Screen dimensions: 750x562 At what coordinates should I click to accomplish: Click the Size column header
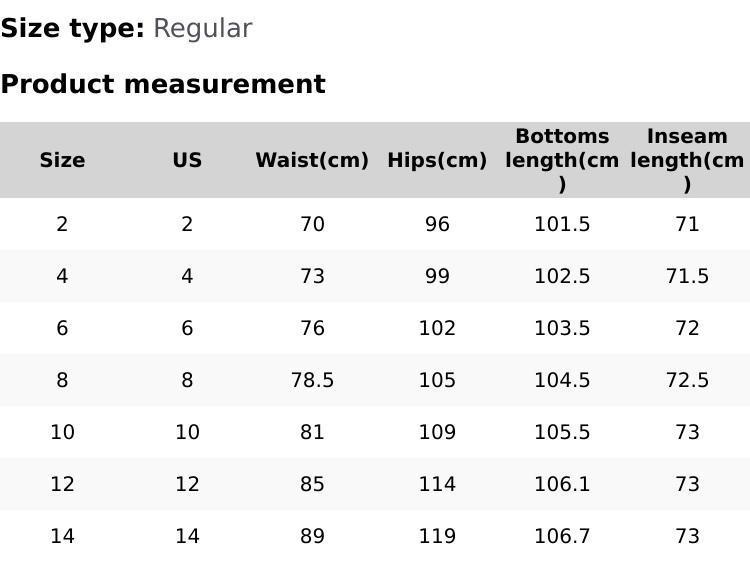click(x=62, y=160)
